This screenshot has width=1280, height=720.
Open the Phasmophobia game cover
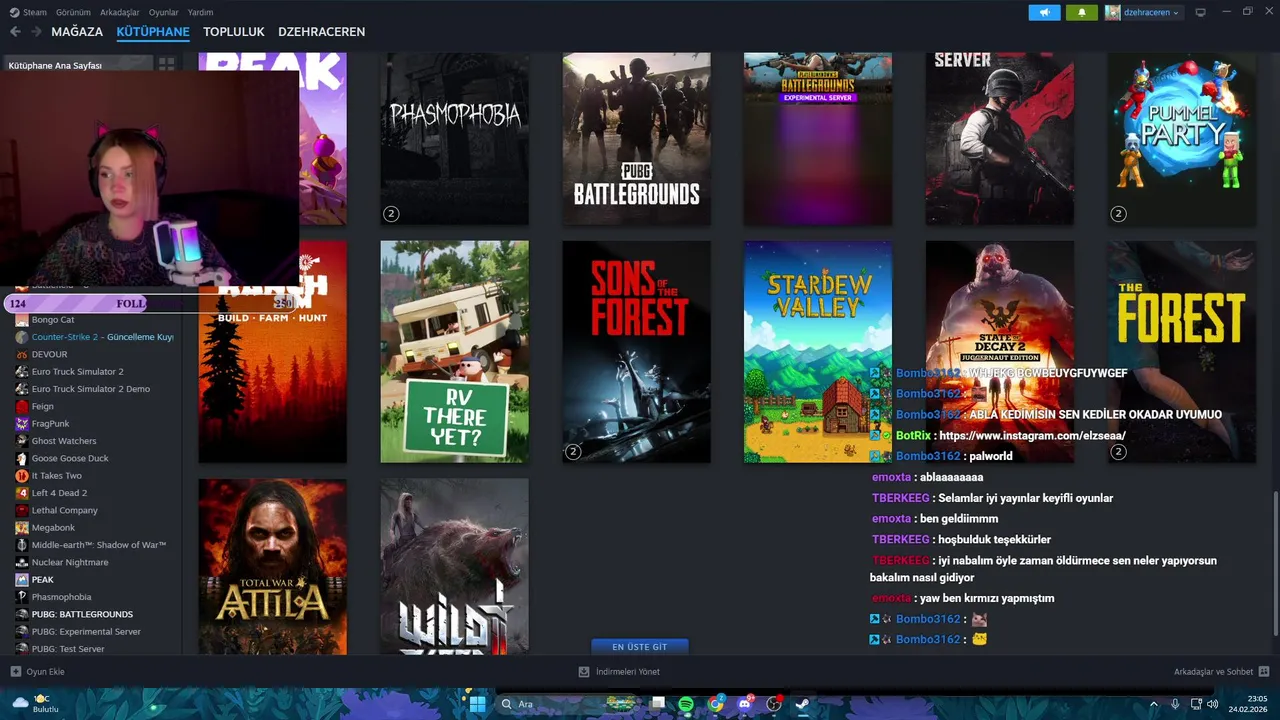pos(455,138)
